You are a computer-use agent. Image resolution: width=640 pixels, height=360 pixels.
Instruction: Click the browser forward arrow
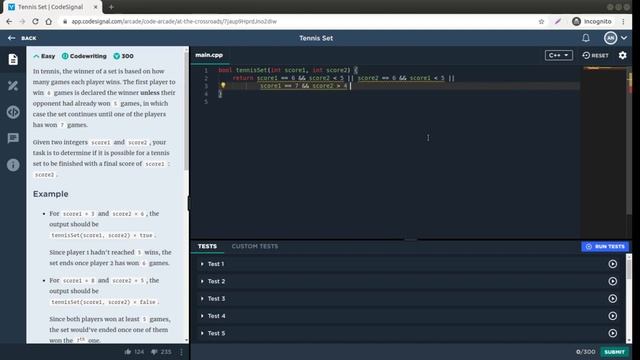click(x=22, y=22)
